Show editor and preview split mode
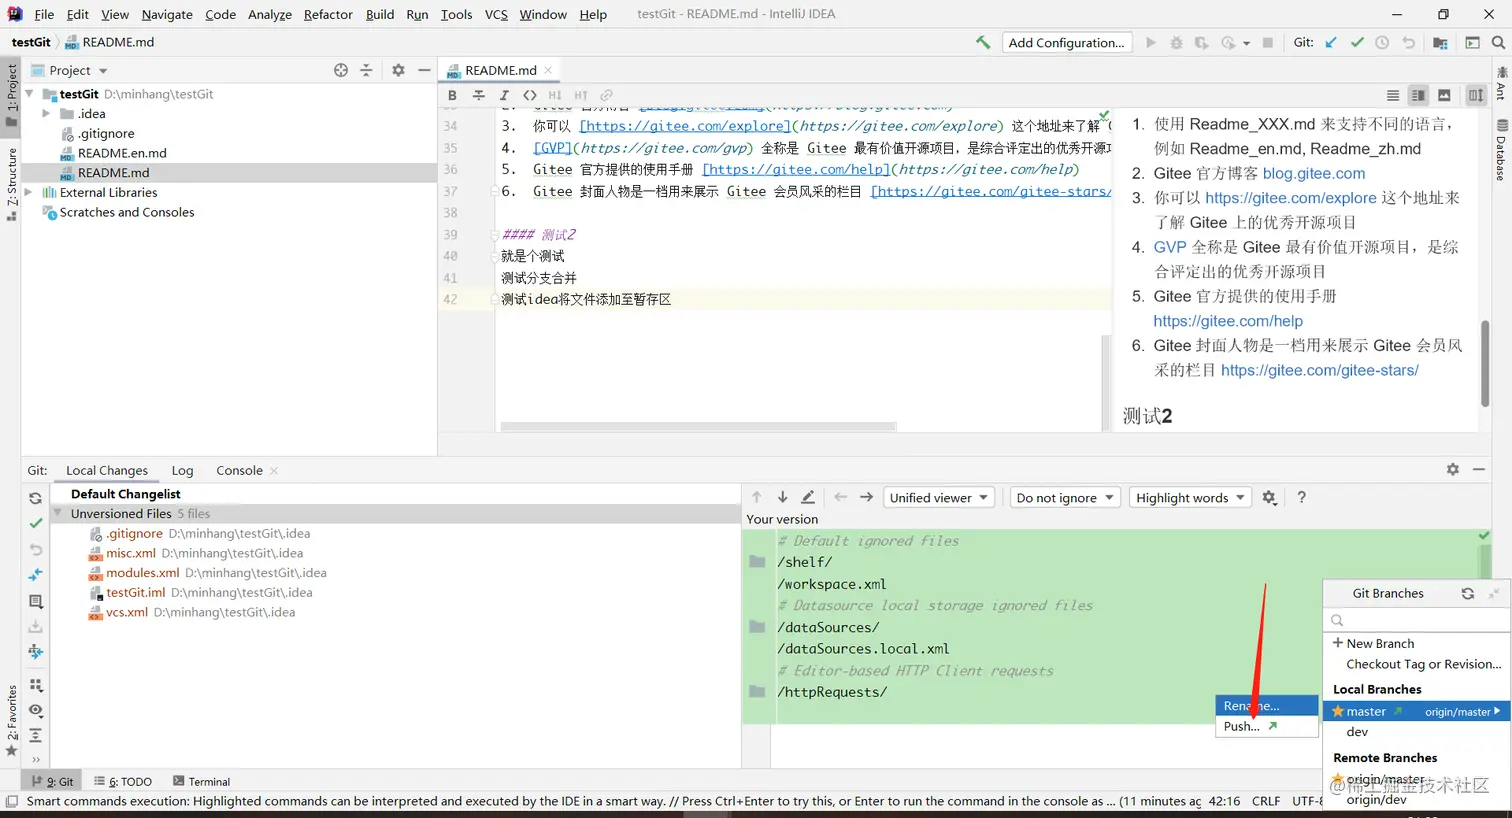Viewport: 1512px width, 818px height. (1418, 95)
